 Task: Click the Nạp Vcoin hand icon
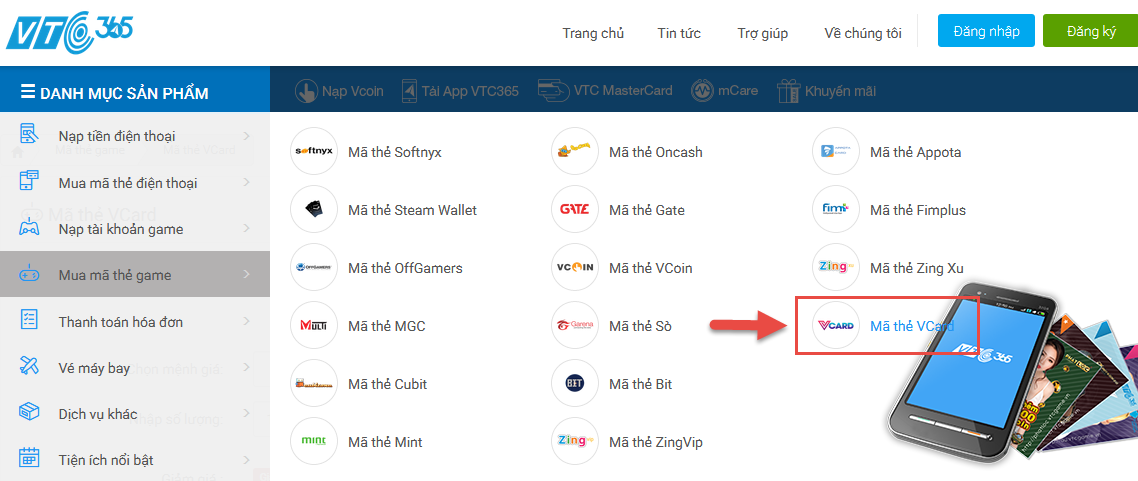[306, 91]
